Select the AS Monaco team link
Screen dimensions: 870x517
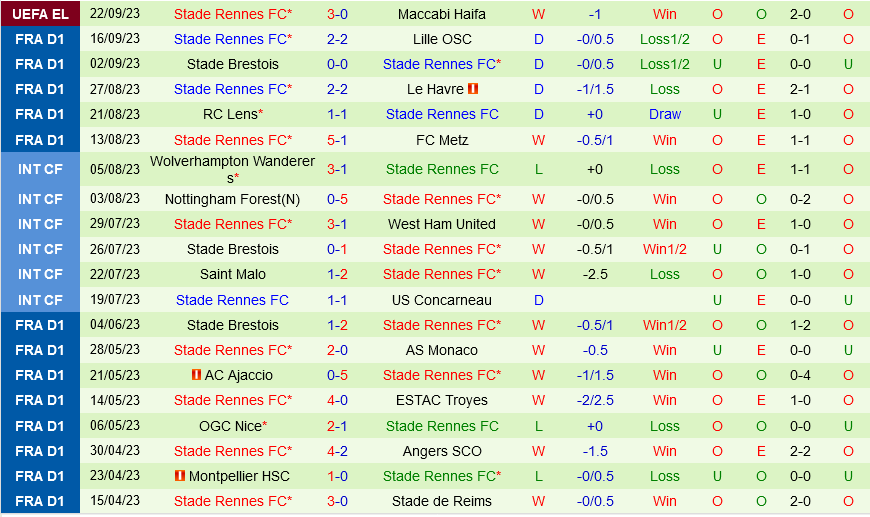pyautogui.click(x=441, y=350)
